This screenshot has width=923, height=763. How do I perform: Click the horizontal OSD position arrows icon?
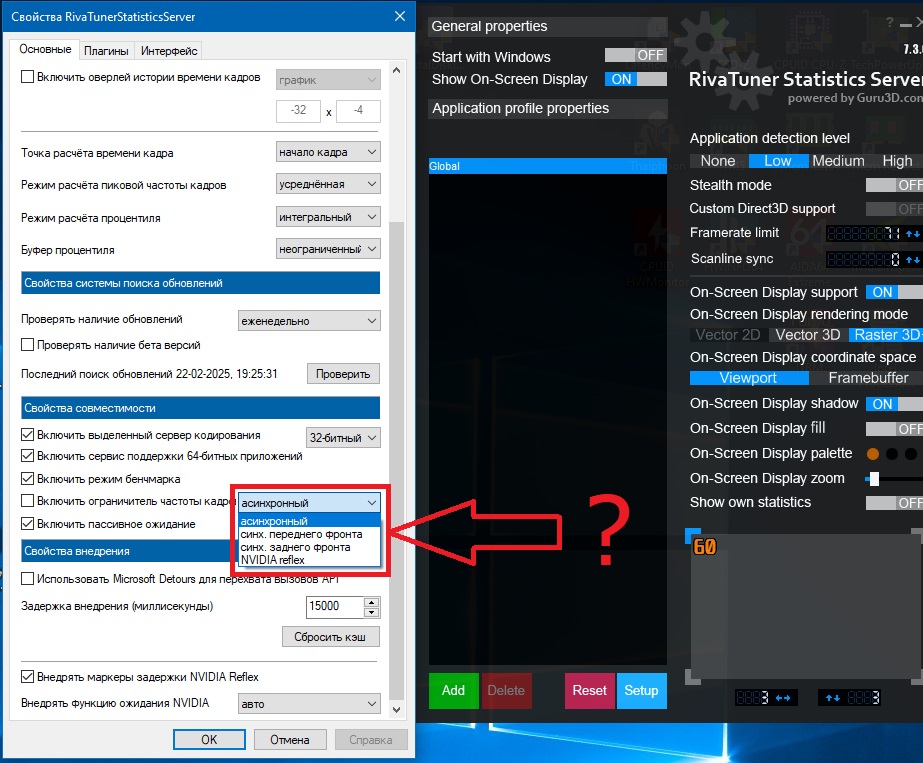coord(783,698)
